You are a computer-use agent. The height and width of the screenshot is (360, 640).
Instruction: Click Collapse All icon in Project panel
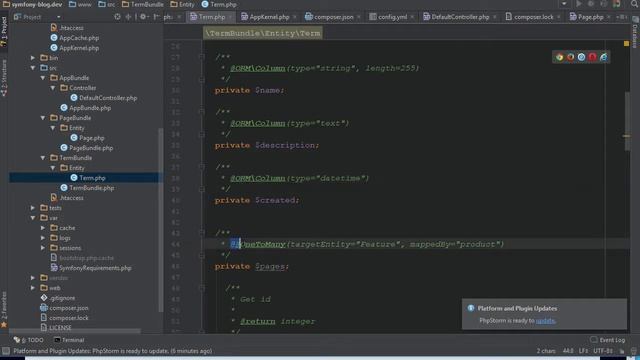128,17
